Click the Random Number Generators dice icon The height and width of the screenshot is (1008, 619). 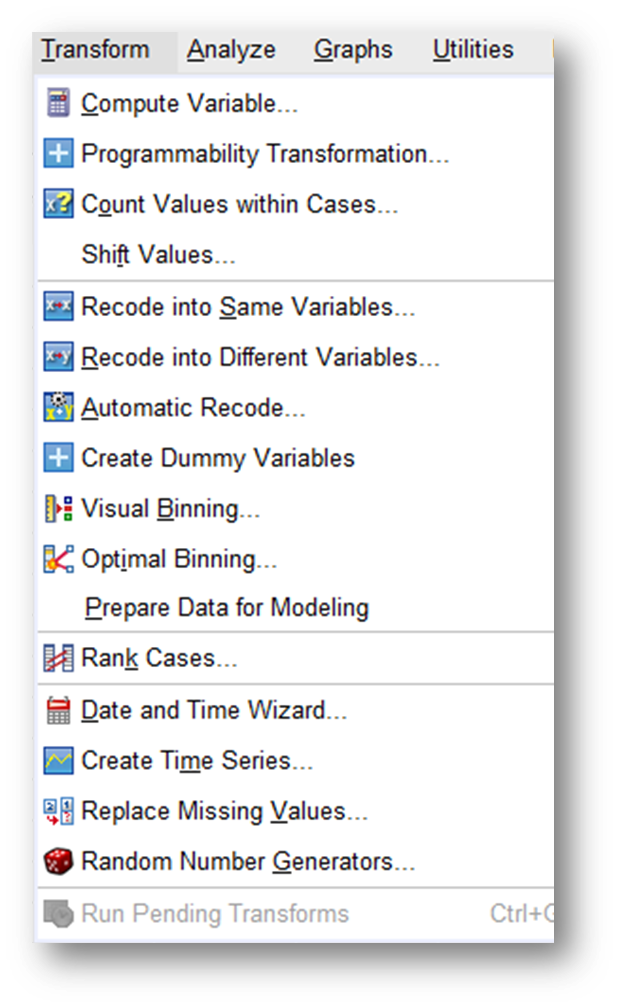(x=58, y=861)
